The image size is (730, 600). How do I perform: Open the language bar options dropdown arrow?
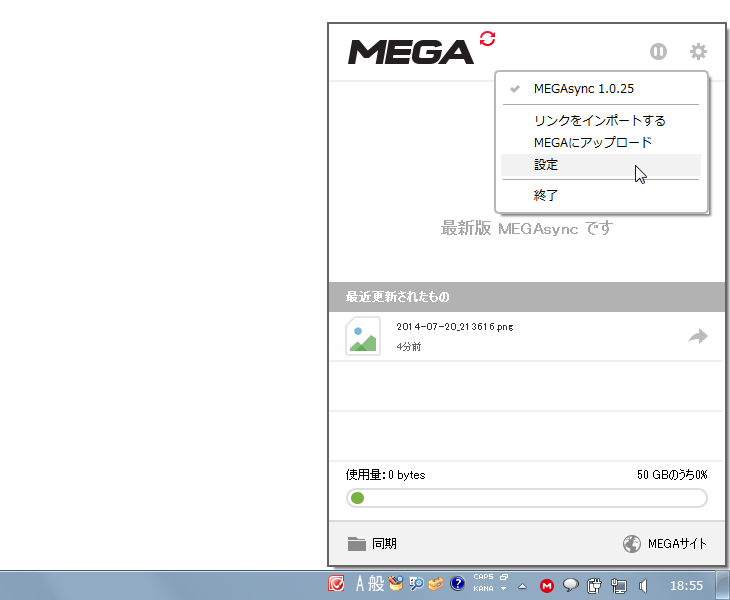click(x=504, y=589)
